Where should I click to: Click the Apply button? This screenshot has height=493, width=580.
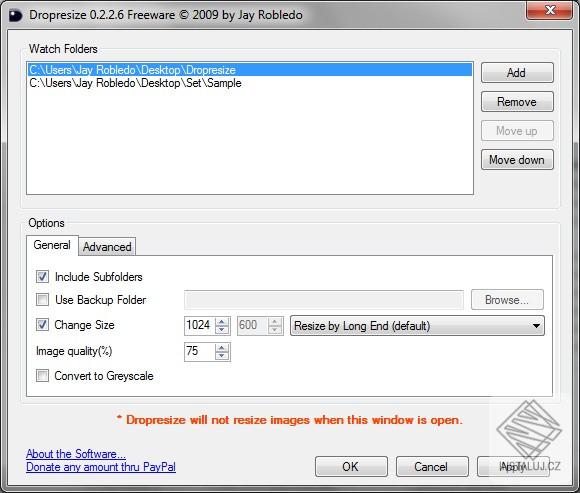click(513, 467)
